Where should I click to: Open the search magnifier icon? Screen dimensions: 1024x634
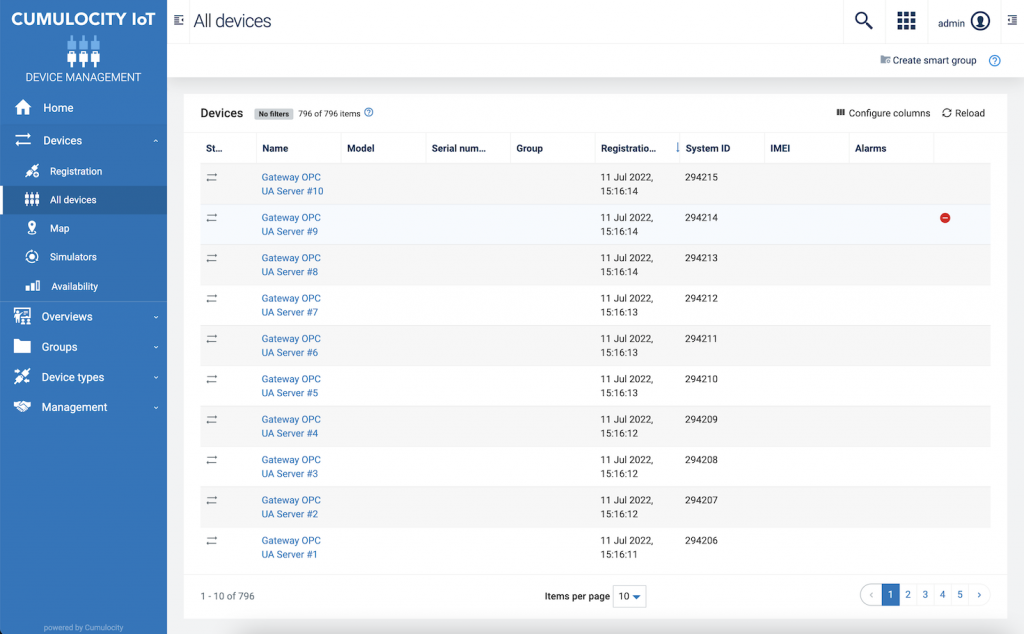pos(863,21)
